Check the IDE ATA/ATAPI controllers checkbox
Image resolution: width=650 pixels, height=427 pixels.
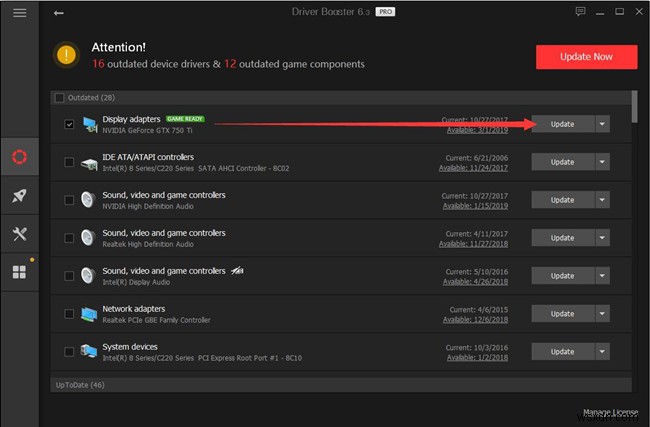69,162
